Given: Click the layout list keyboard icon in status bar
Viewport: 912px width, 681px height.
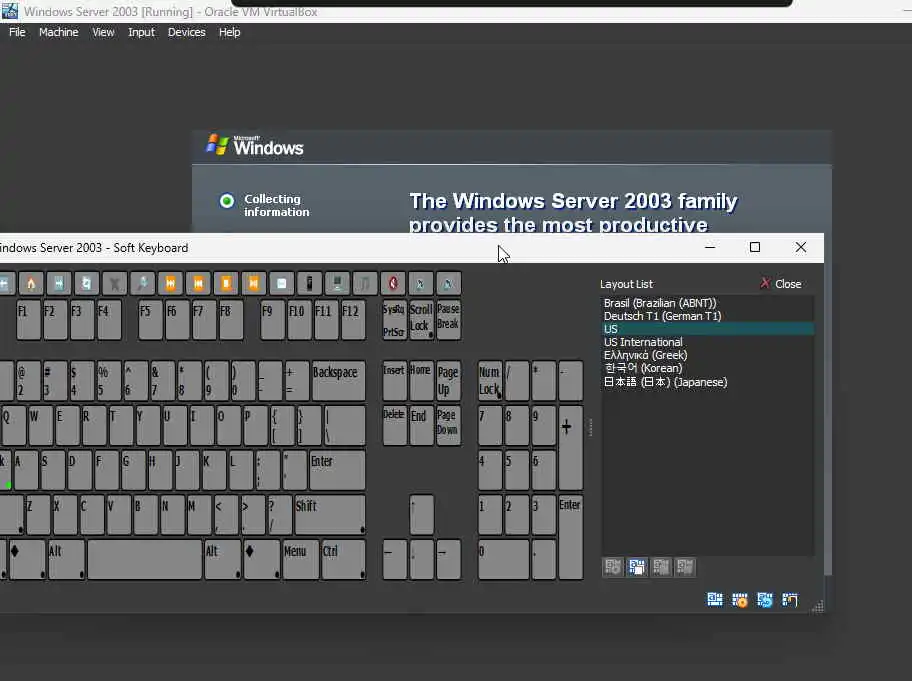Looking at the screenshot, I should pyautogui.click(x=715, y=600).
